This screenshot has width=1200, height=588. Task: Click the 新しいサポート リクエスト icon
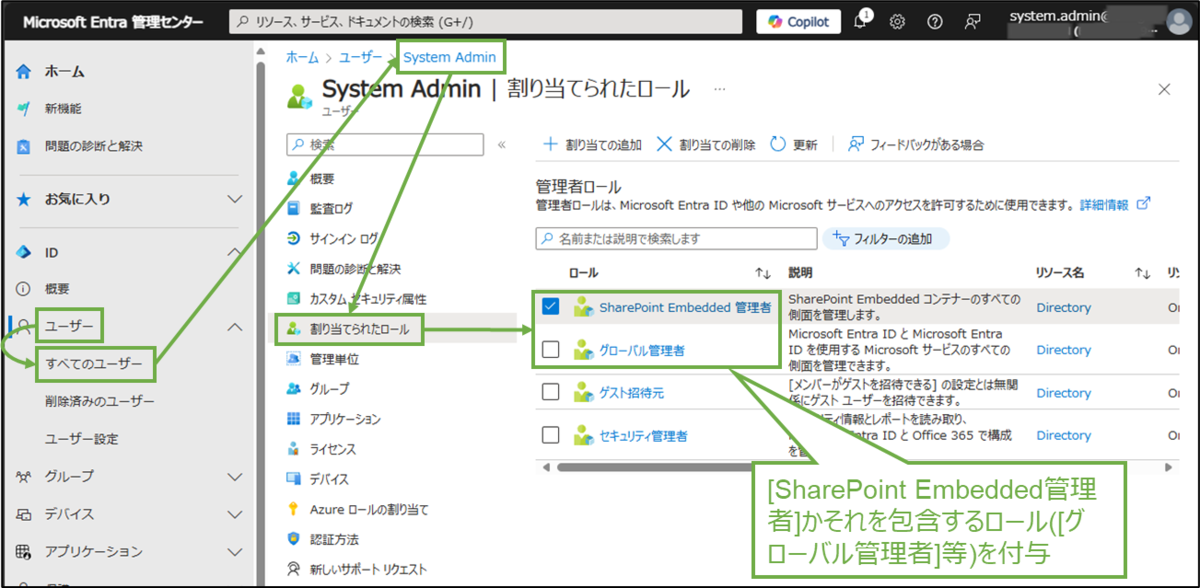pos(294,569)
